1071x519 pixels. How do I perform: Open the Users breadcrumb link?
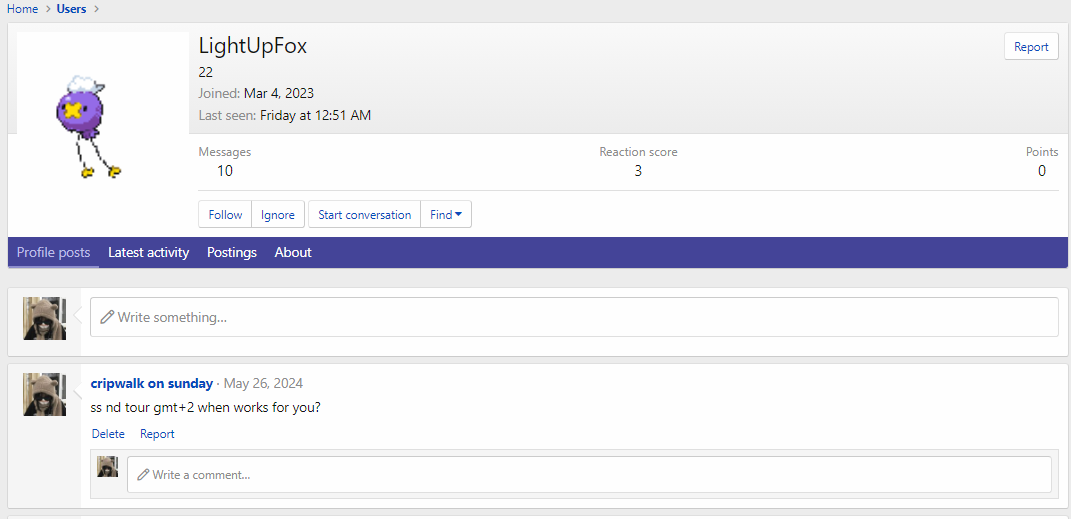(x=71, y=9)
